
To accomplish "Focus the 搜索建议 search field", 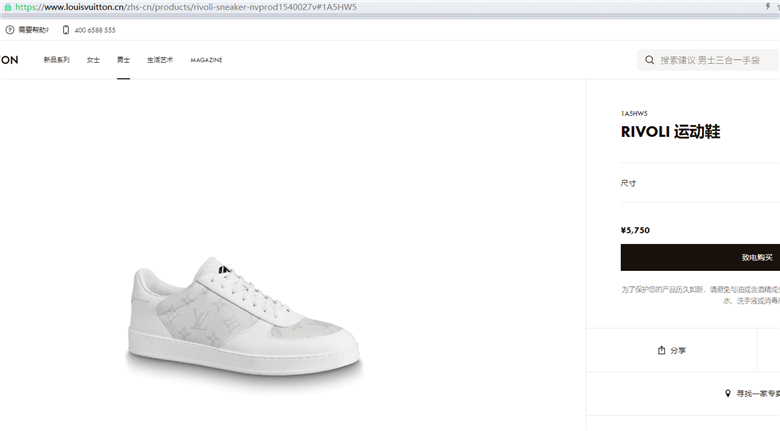I will (708, 60).
